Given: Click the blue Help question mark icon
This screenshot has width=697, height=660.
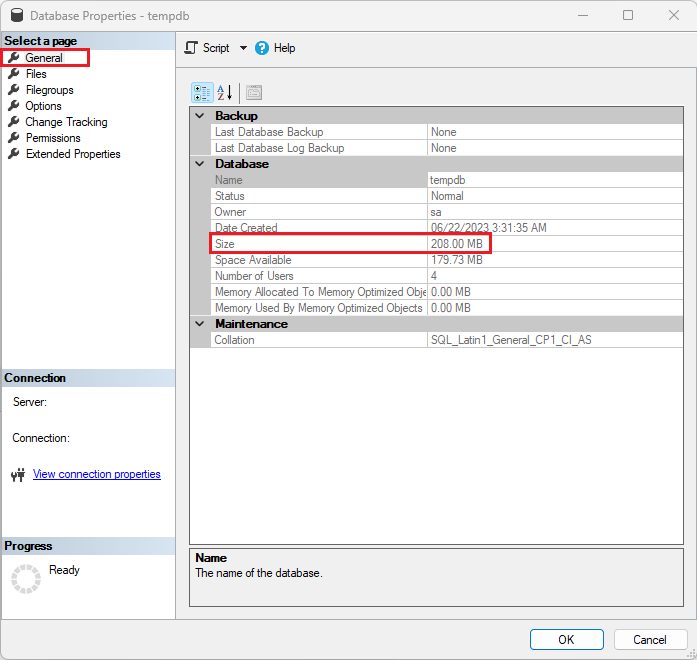Looking at the screenshot, I should (x=262, y=48).
